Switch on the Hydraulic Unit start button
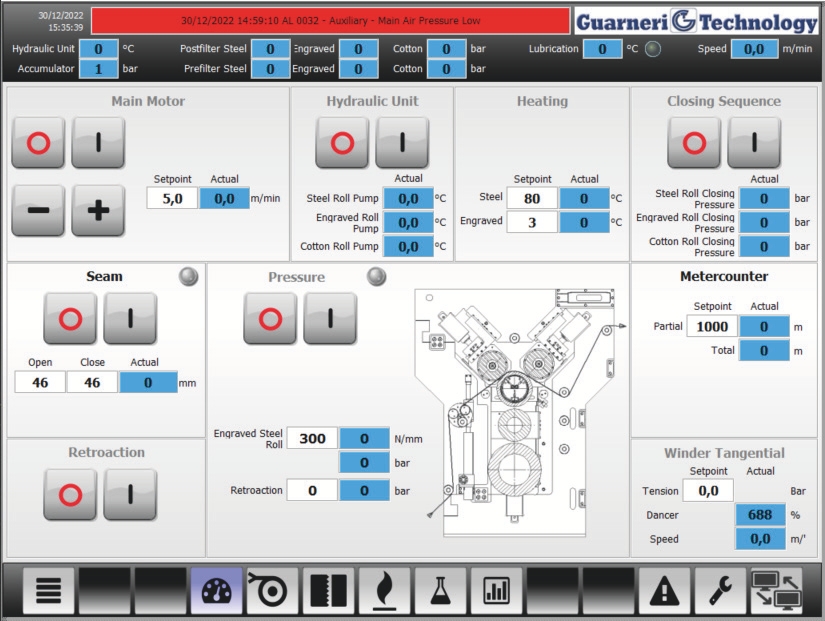825x621 pixels. point(402,143)
